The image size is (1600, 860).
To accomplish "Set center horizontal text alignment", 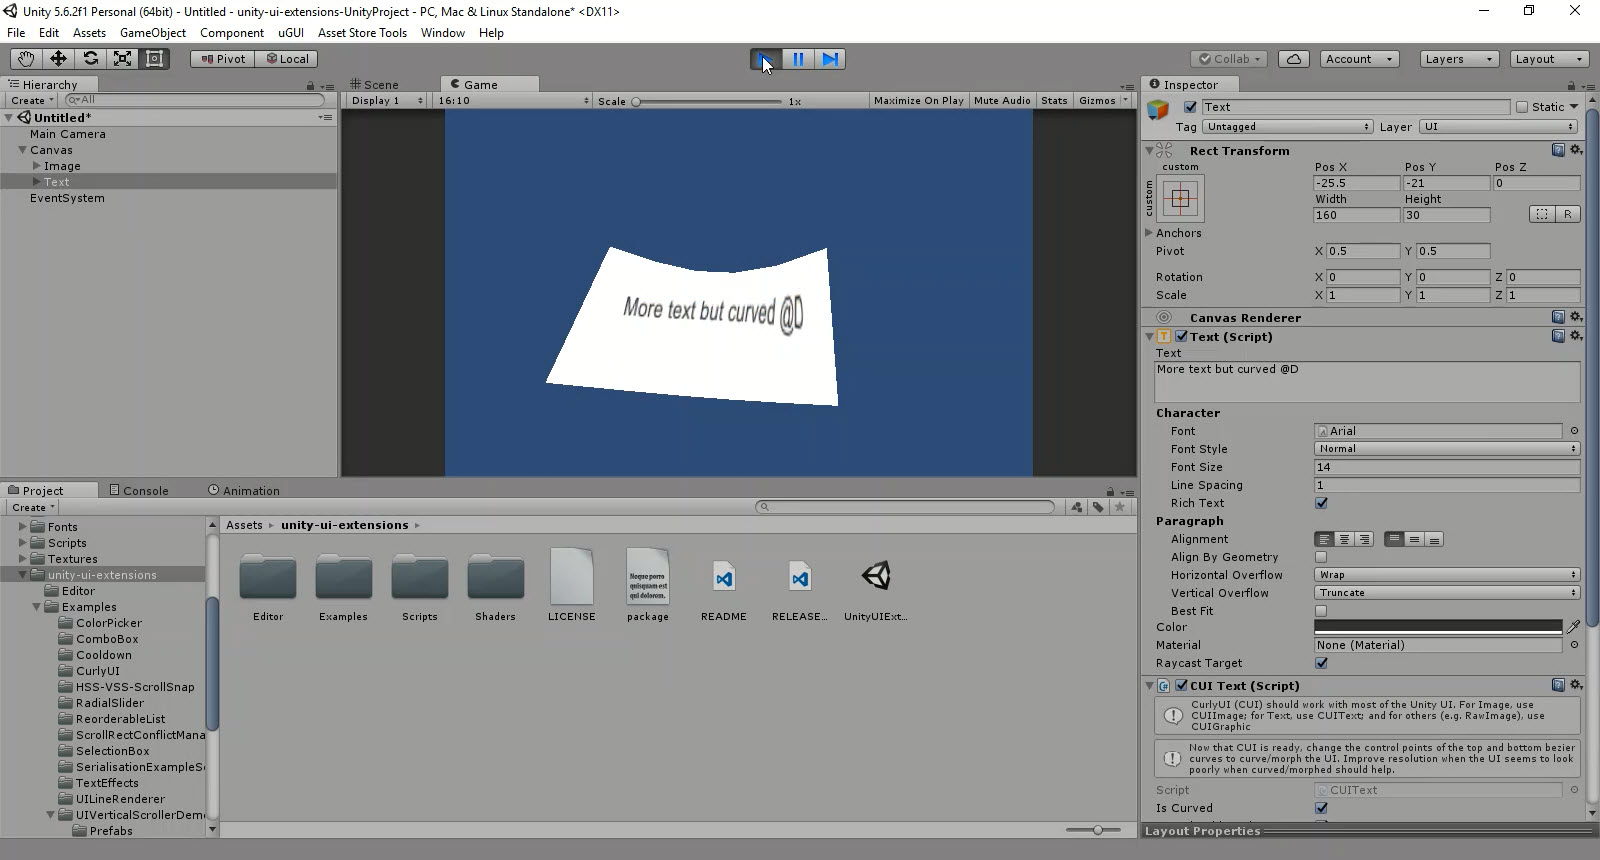I will 1344,539.
